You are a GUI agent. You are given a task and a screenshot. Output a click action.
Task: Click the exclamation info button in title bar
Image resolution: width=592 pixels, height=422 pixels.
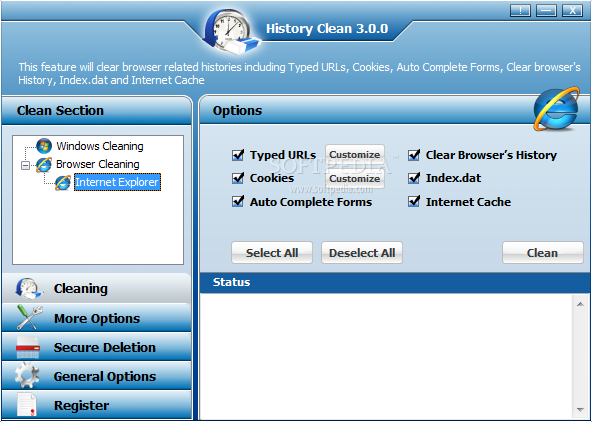(520, 10)
